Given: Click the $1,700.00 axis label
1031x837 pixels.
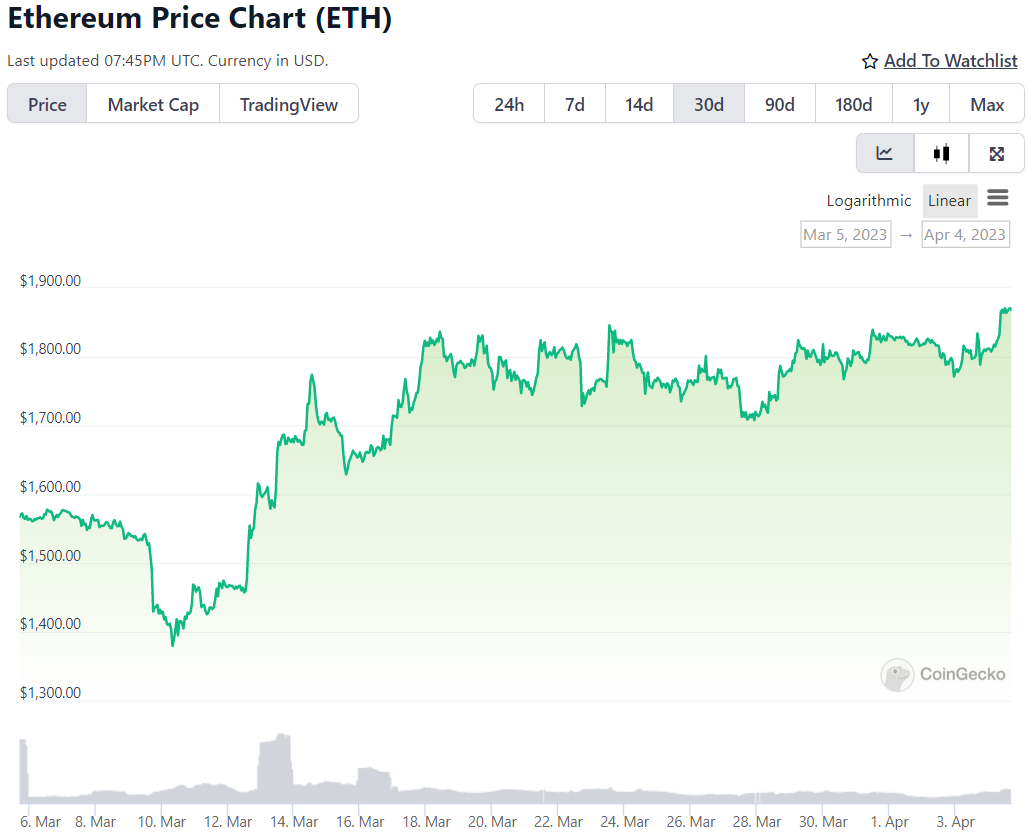Looking at the screenshot, I should [x=51, y=418].
